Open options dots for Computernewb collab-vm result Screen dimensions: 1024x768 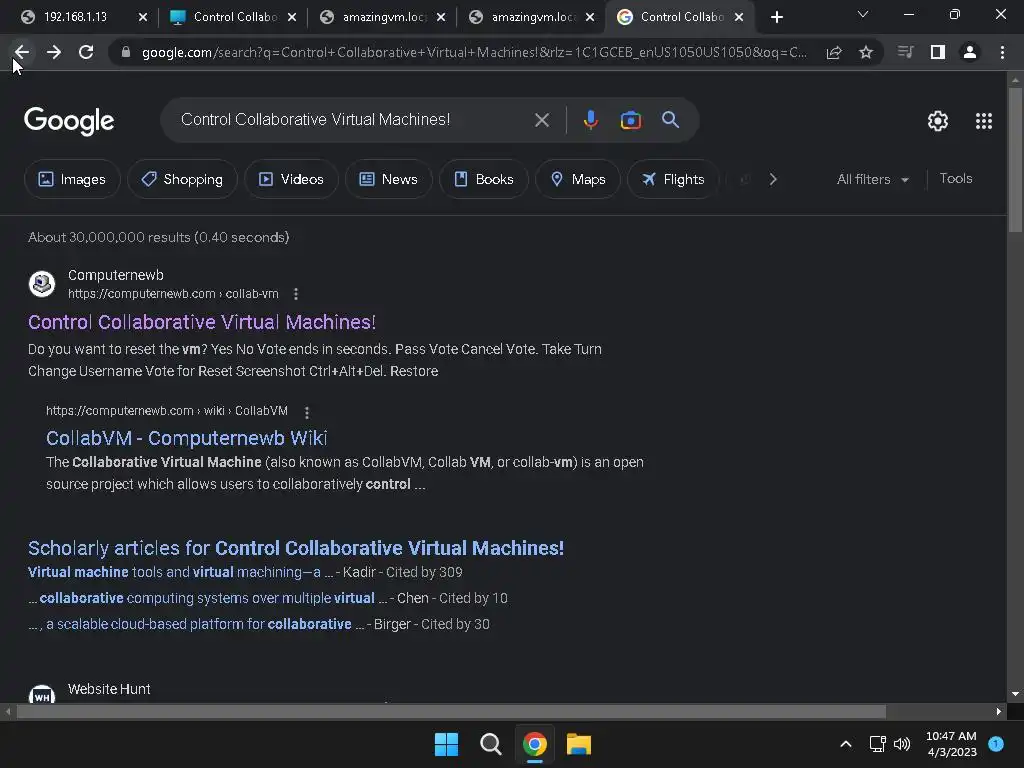[296, 294]
